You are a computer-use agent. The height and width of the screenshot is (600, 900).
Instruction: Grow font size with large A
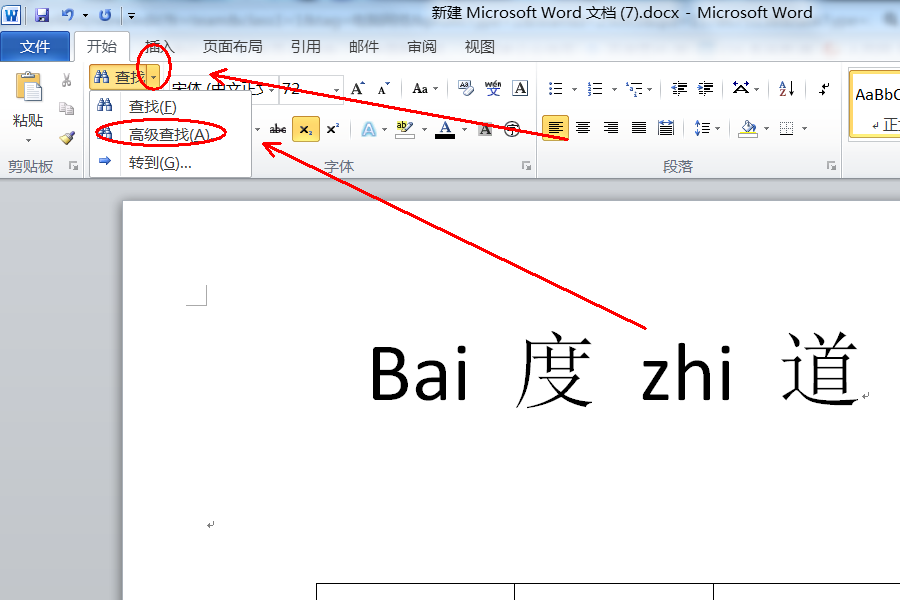point(357,88)
